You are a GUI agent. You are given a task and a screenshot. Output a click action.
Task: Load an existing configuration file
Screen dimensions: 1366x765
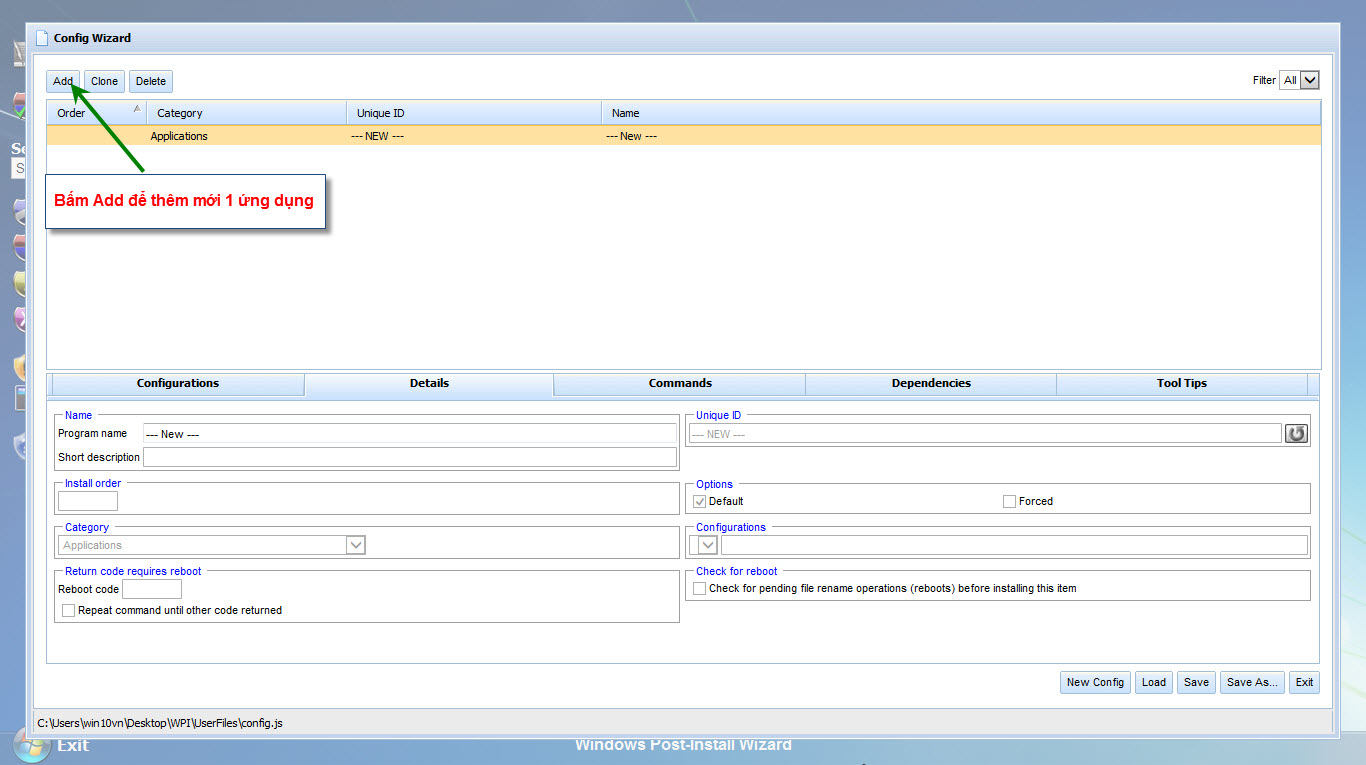click(x=1153, y=682)
